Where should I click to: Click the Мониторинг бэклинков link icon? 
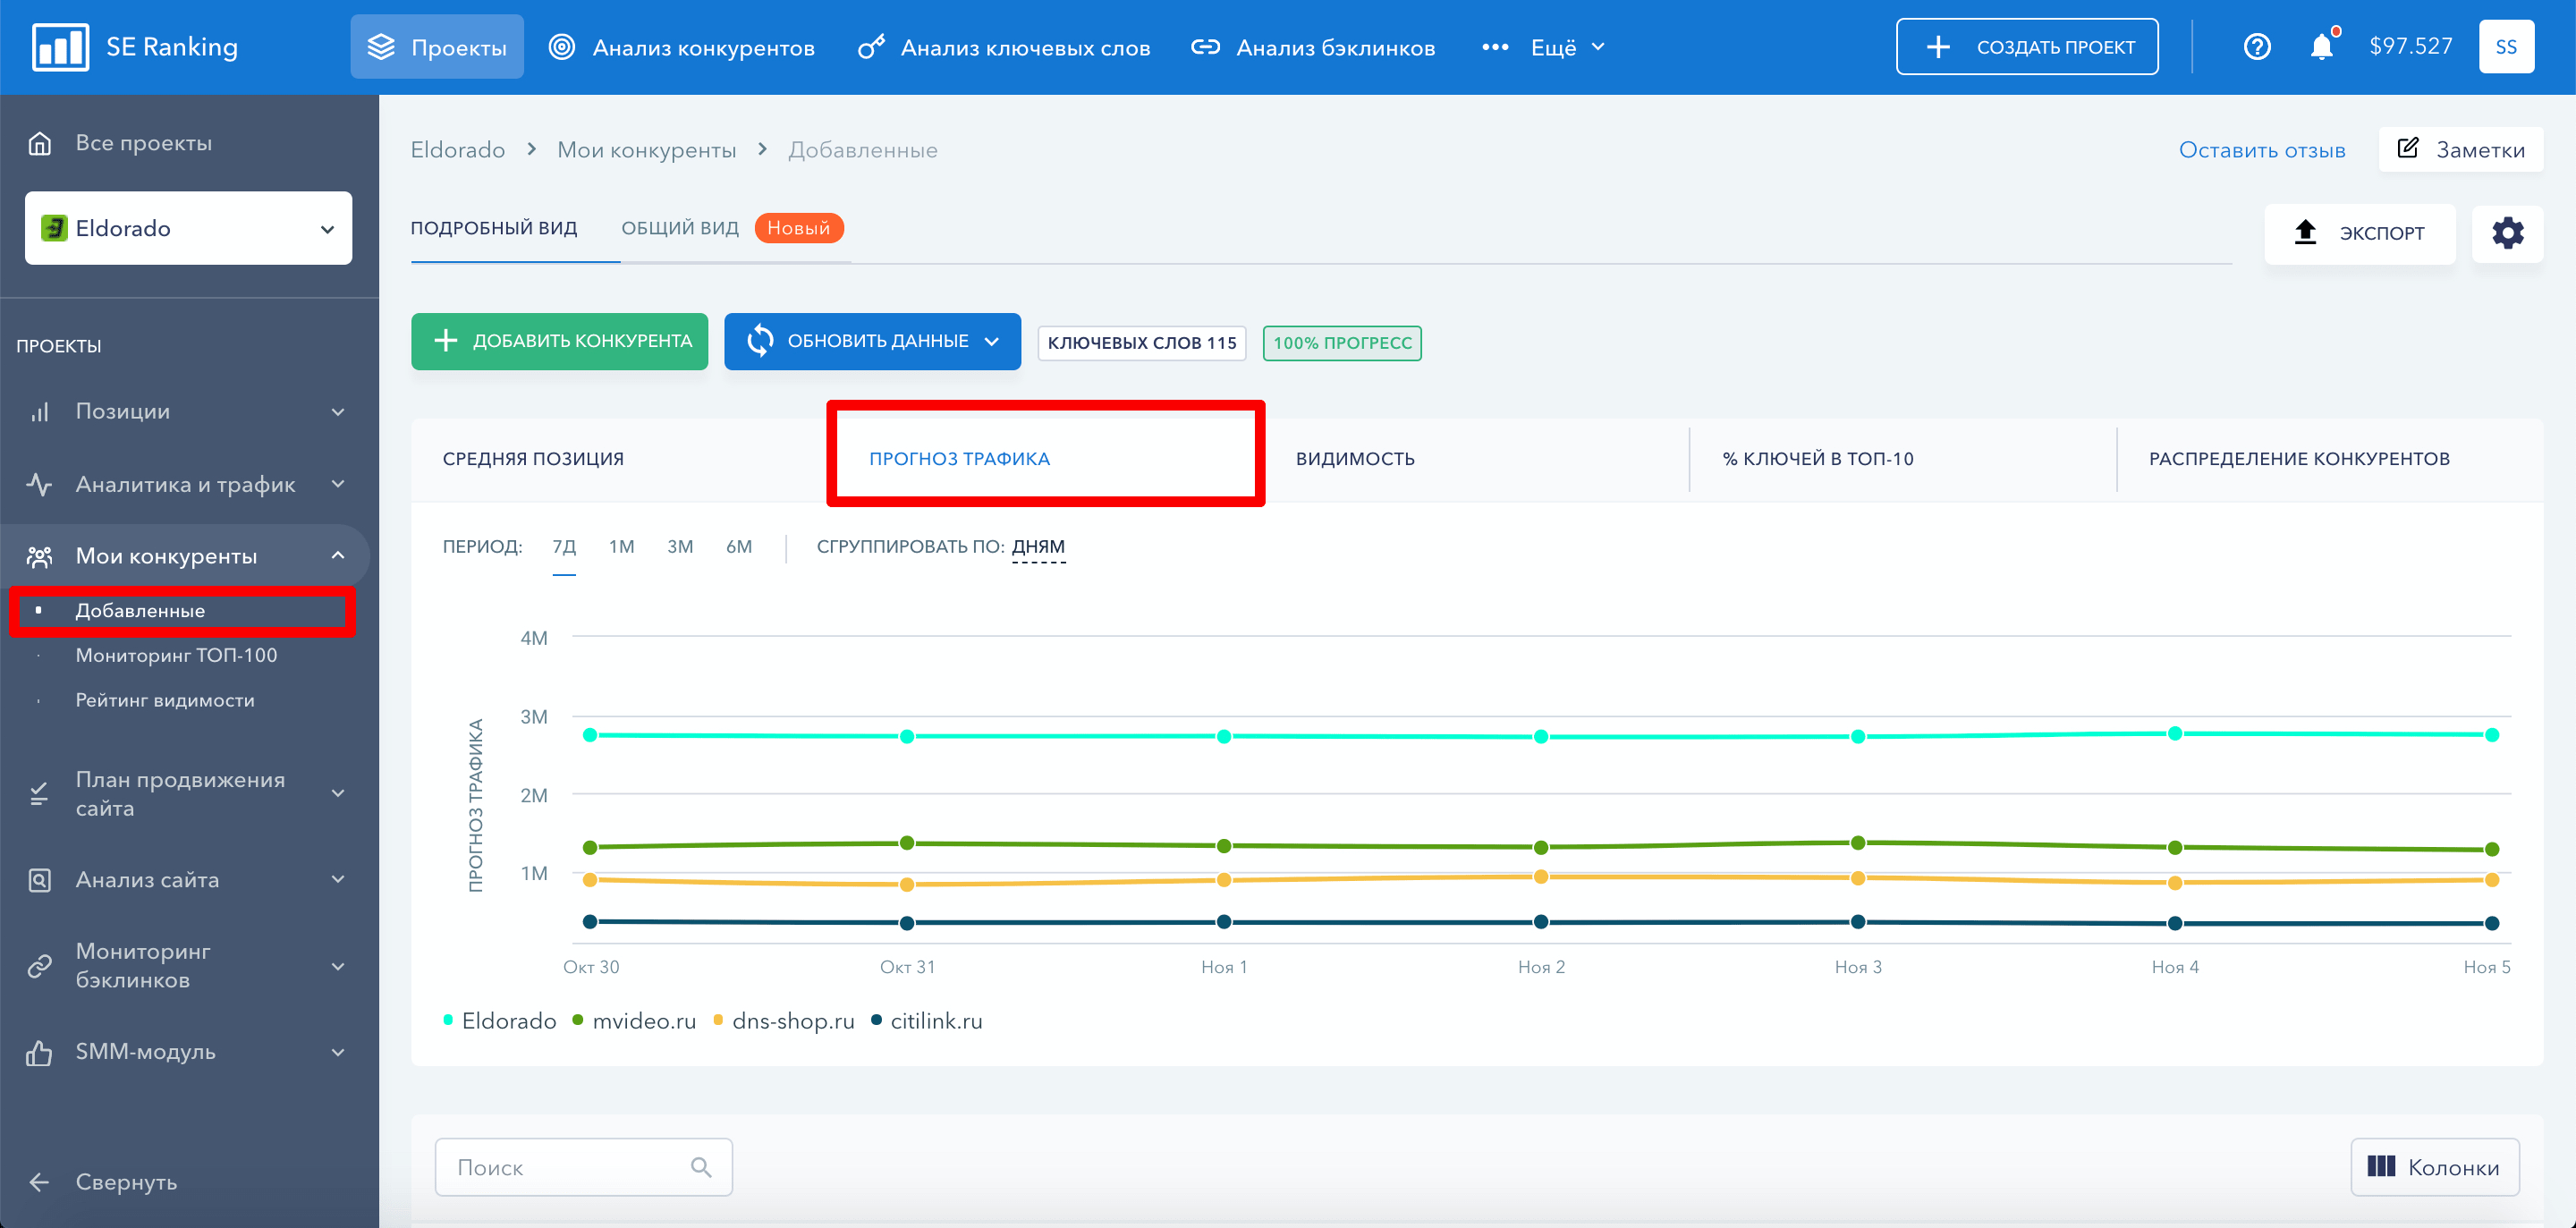(x=39, y=966)
